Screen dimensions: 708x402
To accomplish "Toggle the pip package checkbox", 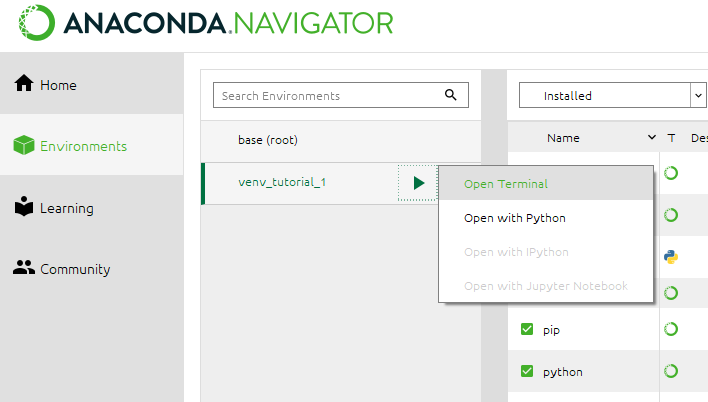I will coord(527,329).
